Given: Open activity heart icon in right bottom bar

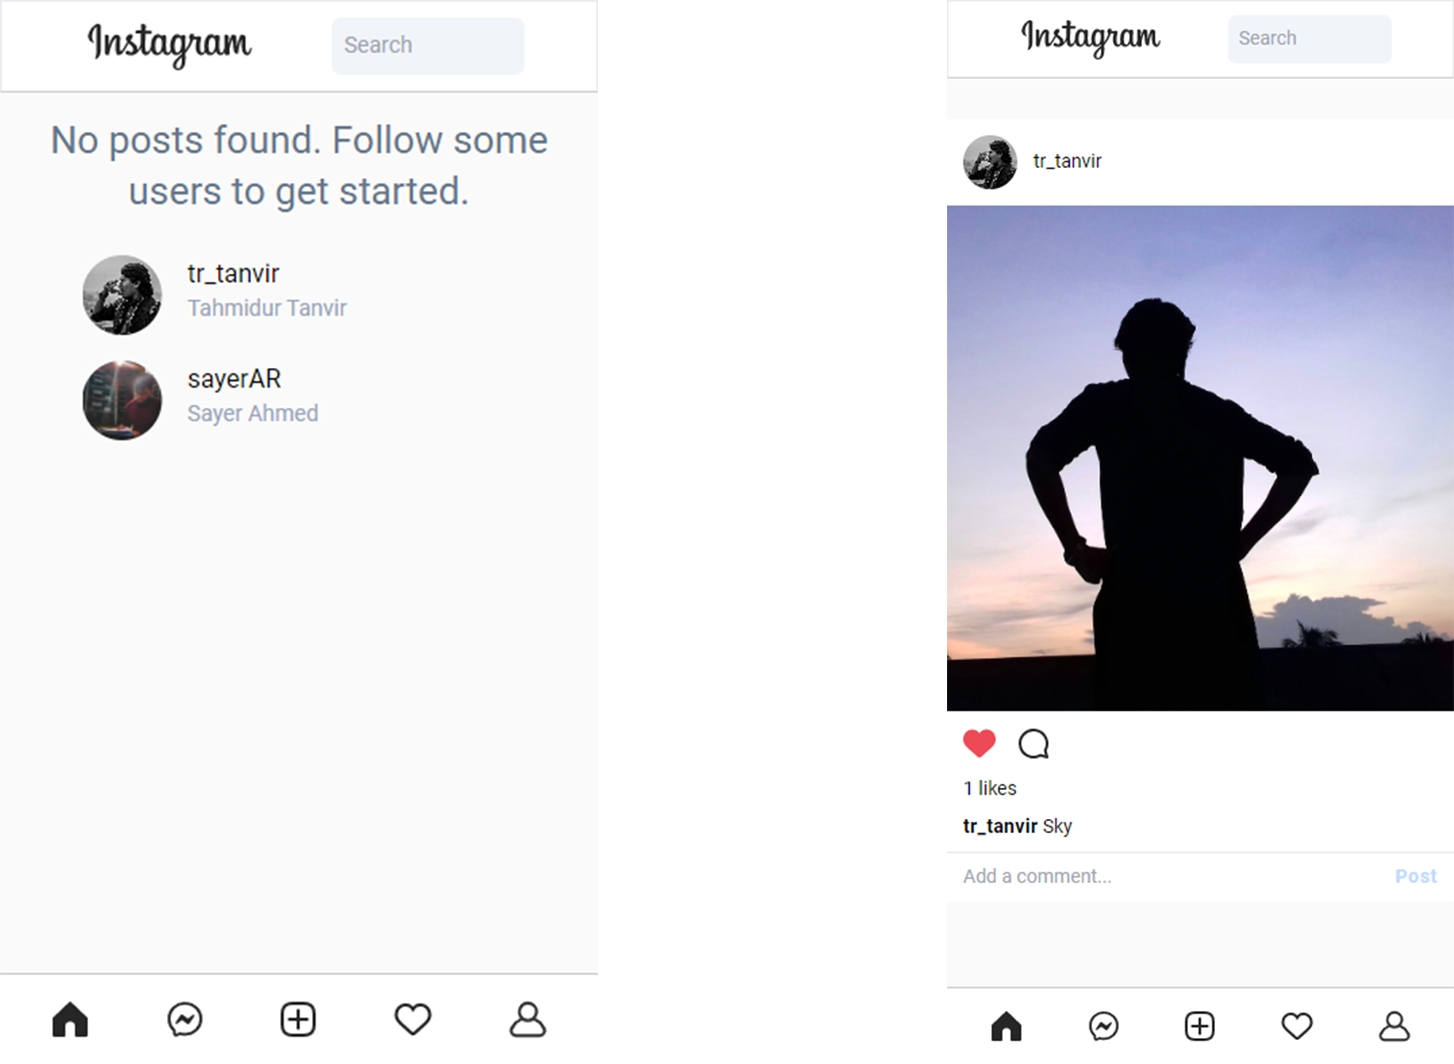Looking at the screenshot, I should click(x=1297, y=1026).
